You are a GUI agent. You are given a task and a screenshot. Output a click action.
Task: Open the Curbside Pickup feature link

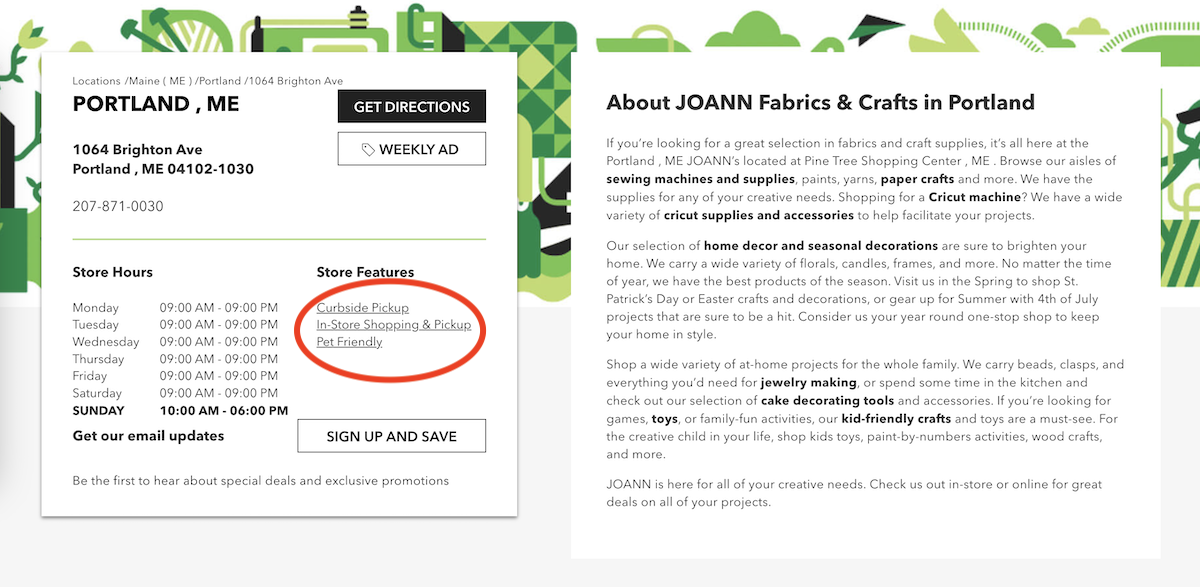point(362,308)
